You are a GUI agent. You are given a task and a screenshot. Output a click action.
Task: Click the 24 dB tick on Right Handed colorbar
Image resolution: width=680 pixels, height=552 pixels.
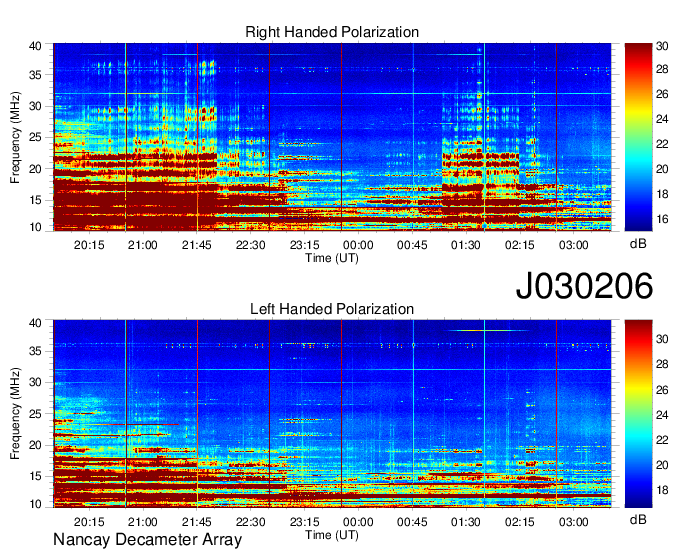click(662, 119)
